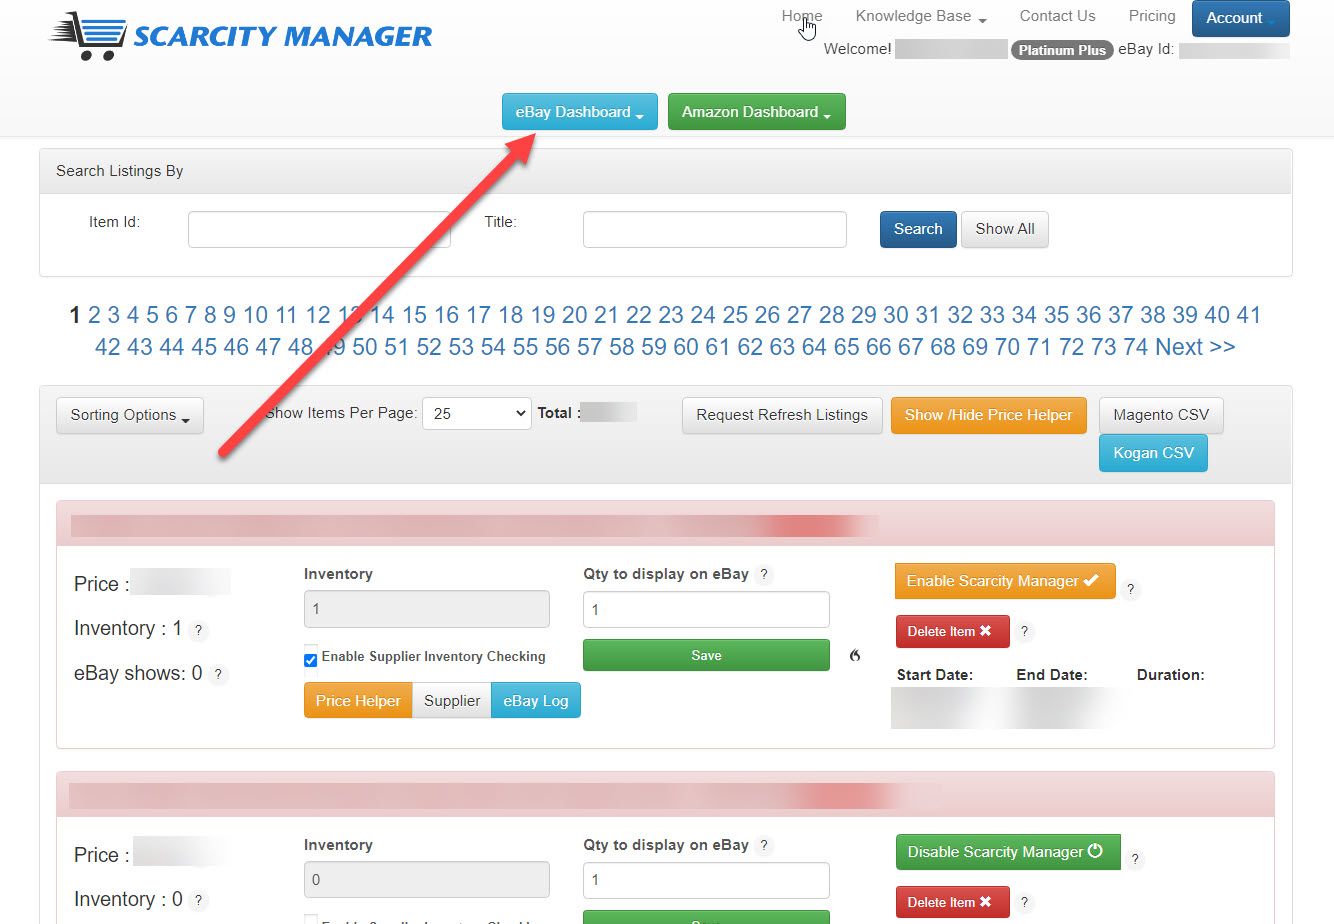
Task: Click Disable Scarcity Manager button
Action: coord(1008,852)
